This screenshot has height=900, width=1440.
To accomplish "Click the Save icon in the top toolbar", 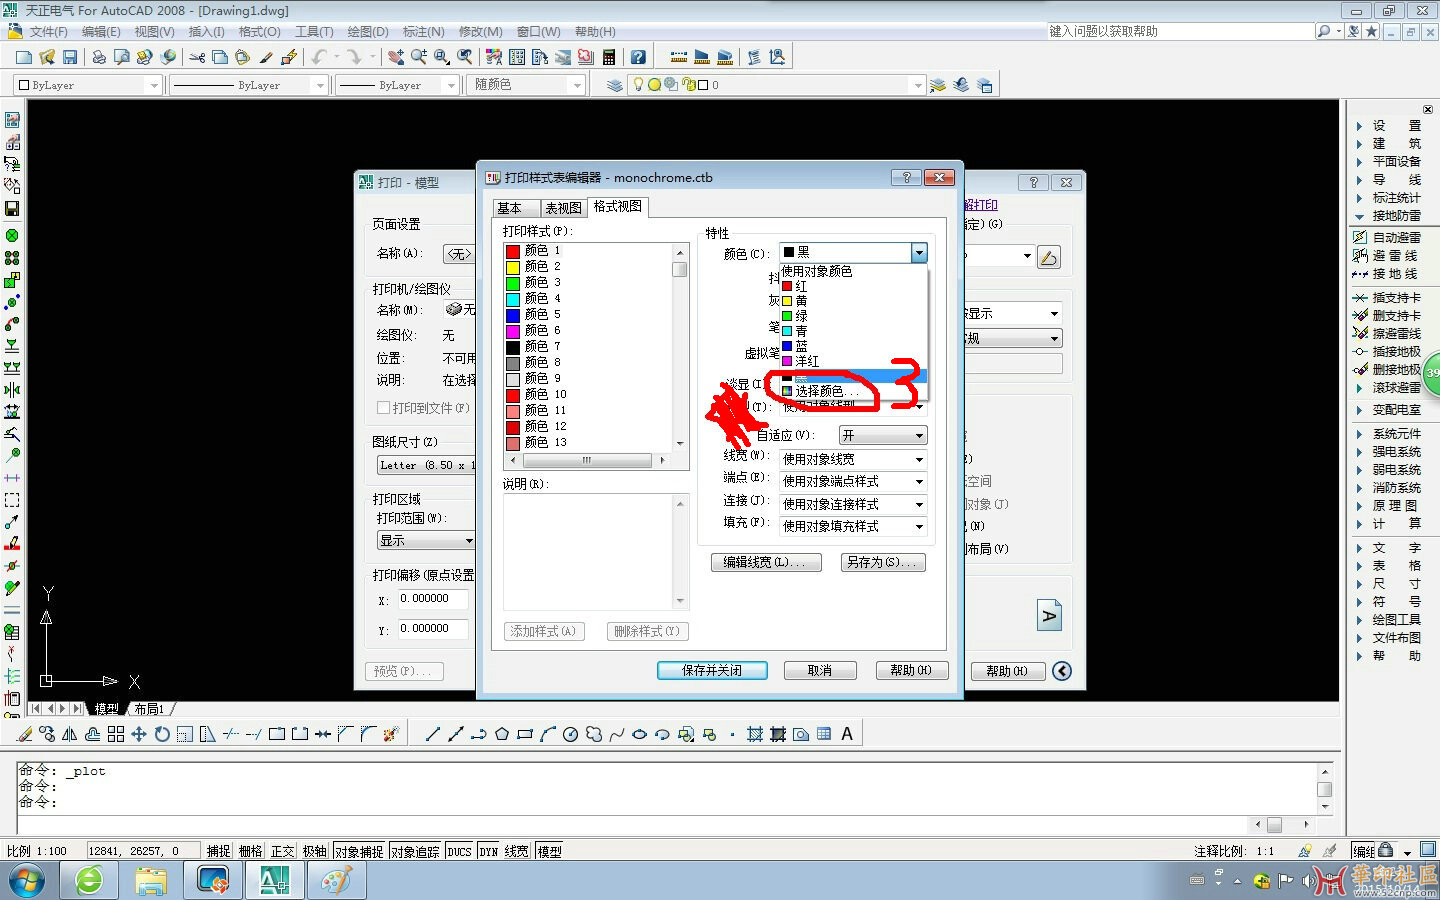I will (x=70, y=57).
